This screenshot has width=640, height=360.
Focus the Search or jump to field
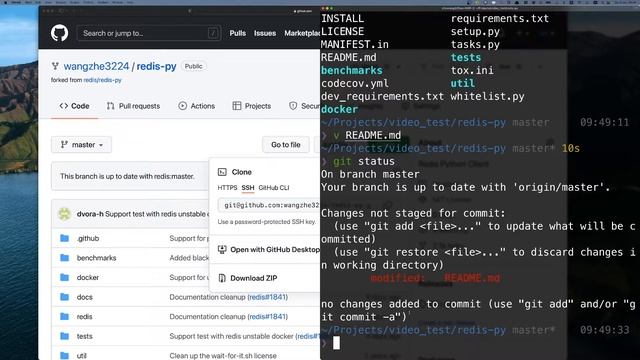tap(149, 33)
